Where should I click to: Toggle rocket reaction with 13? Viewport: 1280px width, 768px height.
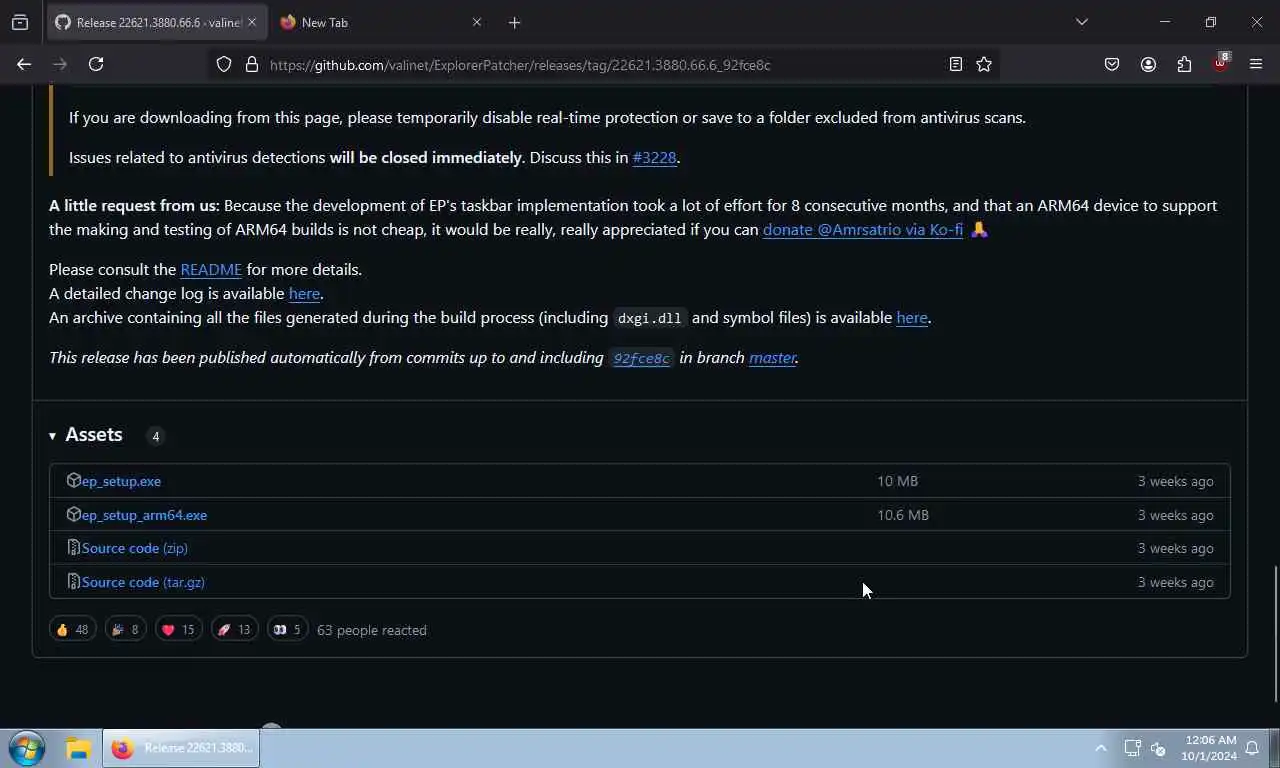[234, 629]
